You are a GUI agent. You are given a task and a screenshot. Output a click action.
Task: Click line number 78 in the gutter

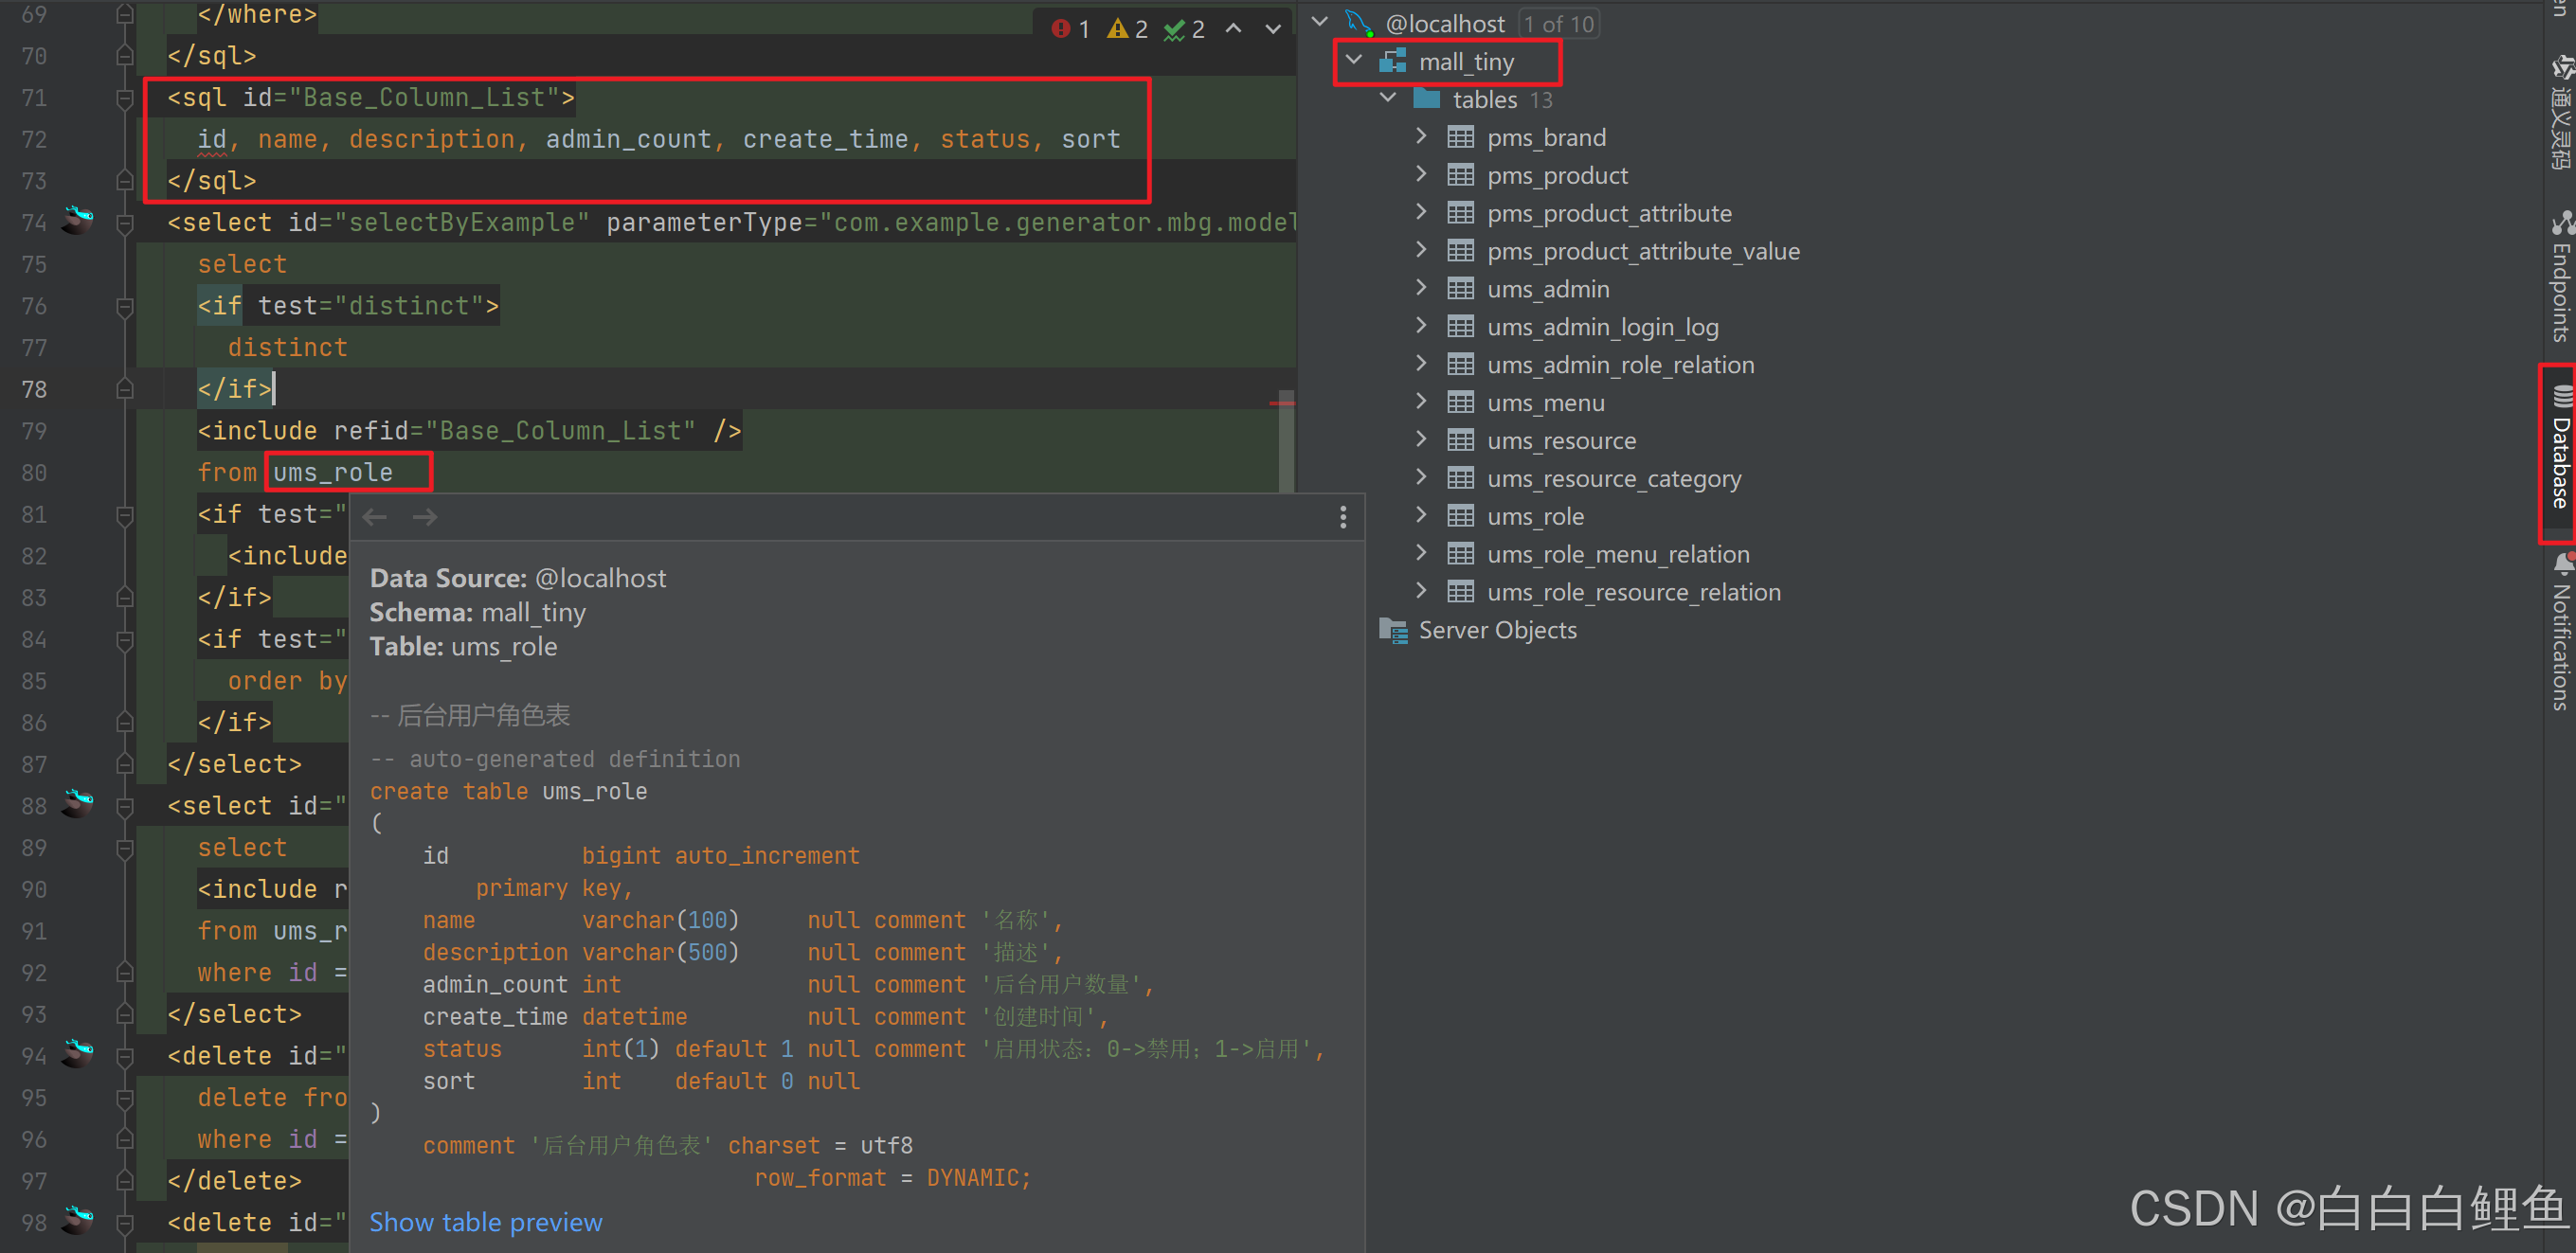[34, 389]
